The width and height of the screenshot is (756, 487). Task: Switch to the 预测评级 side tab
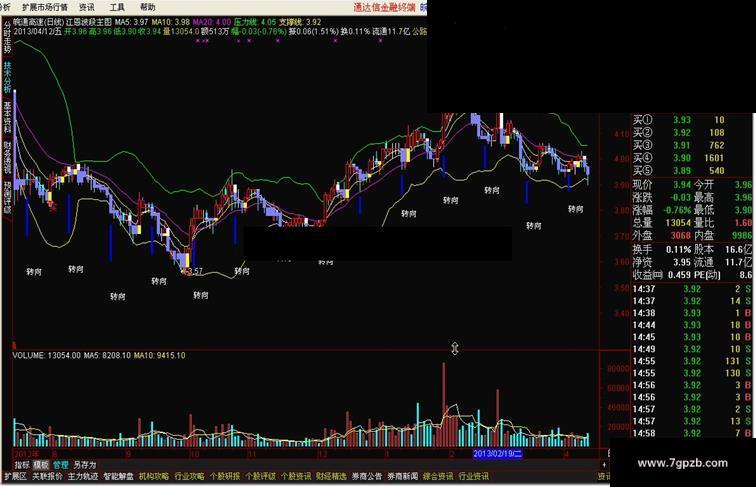(x=7, y=197)
